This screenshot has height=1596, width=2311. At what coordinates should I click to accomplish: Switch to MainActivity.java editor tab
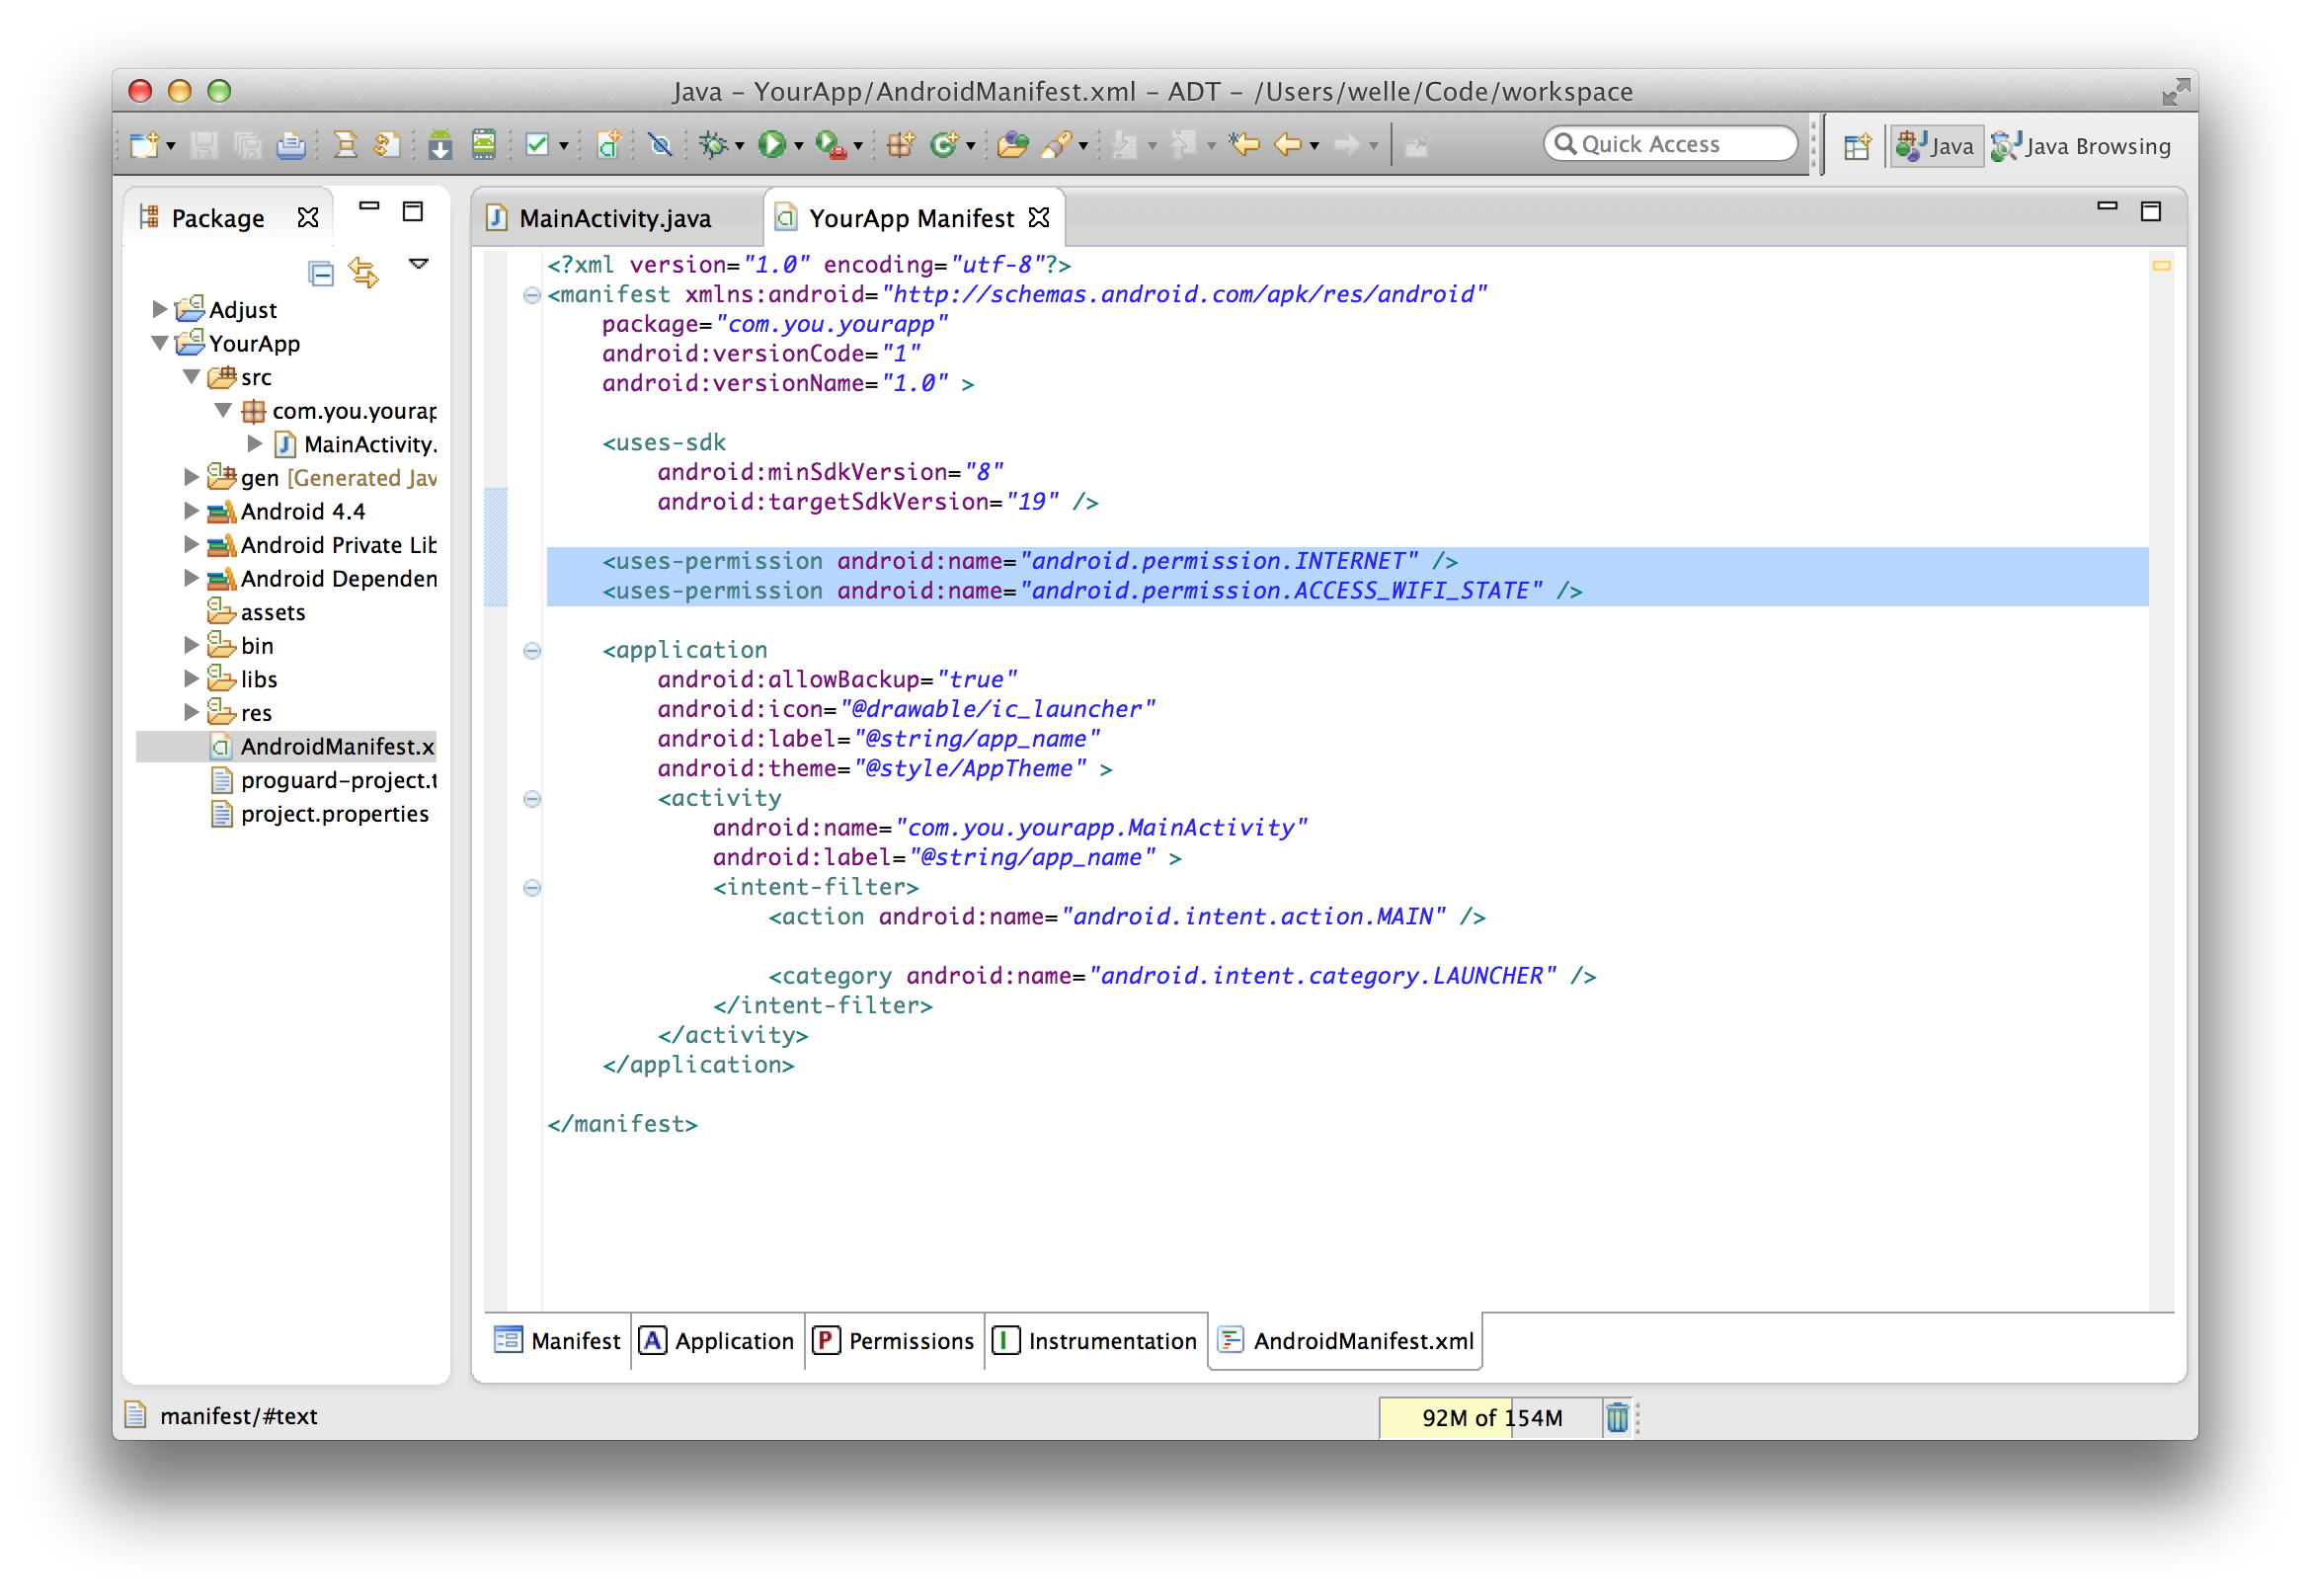click(x=614, y=218)
